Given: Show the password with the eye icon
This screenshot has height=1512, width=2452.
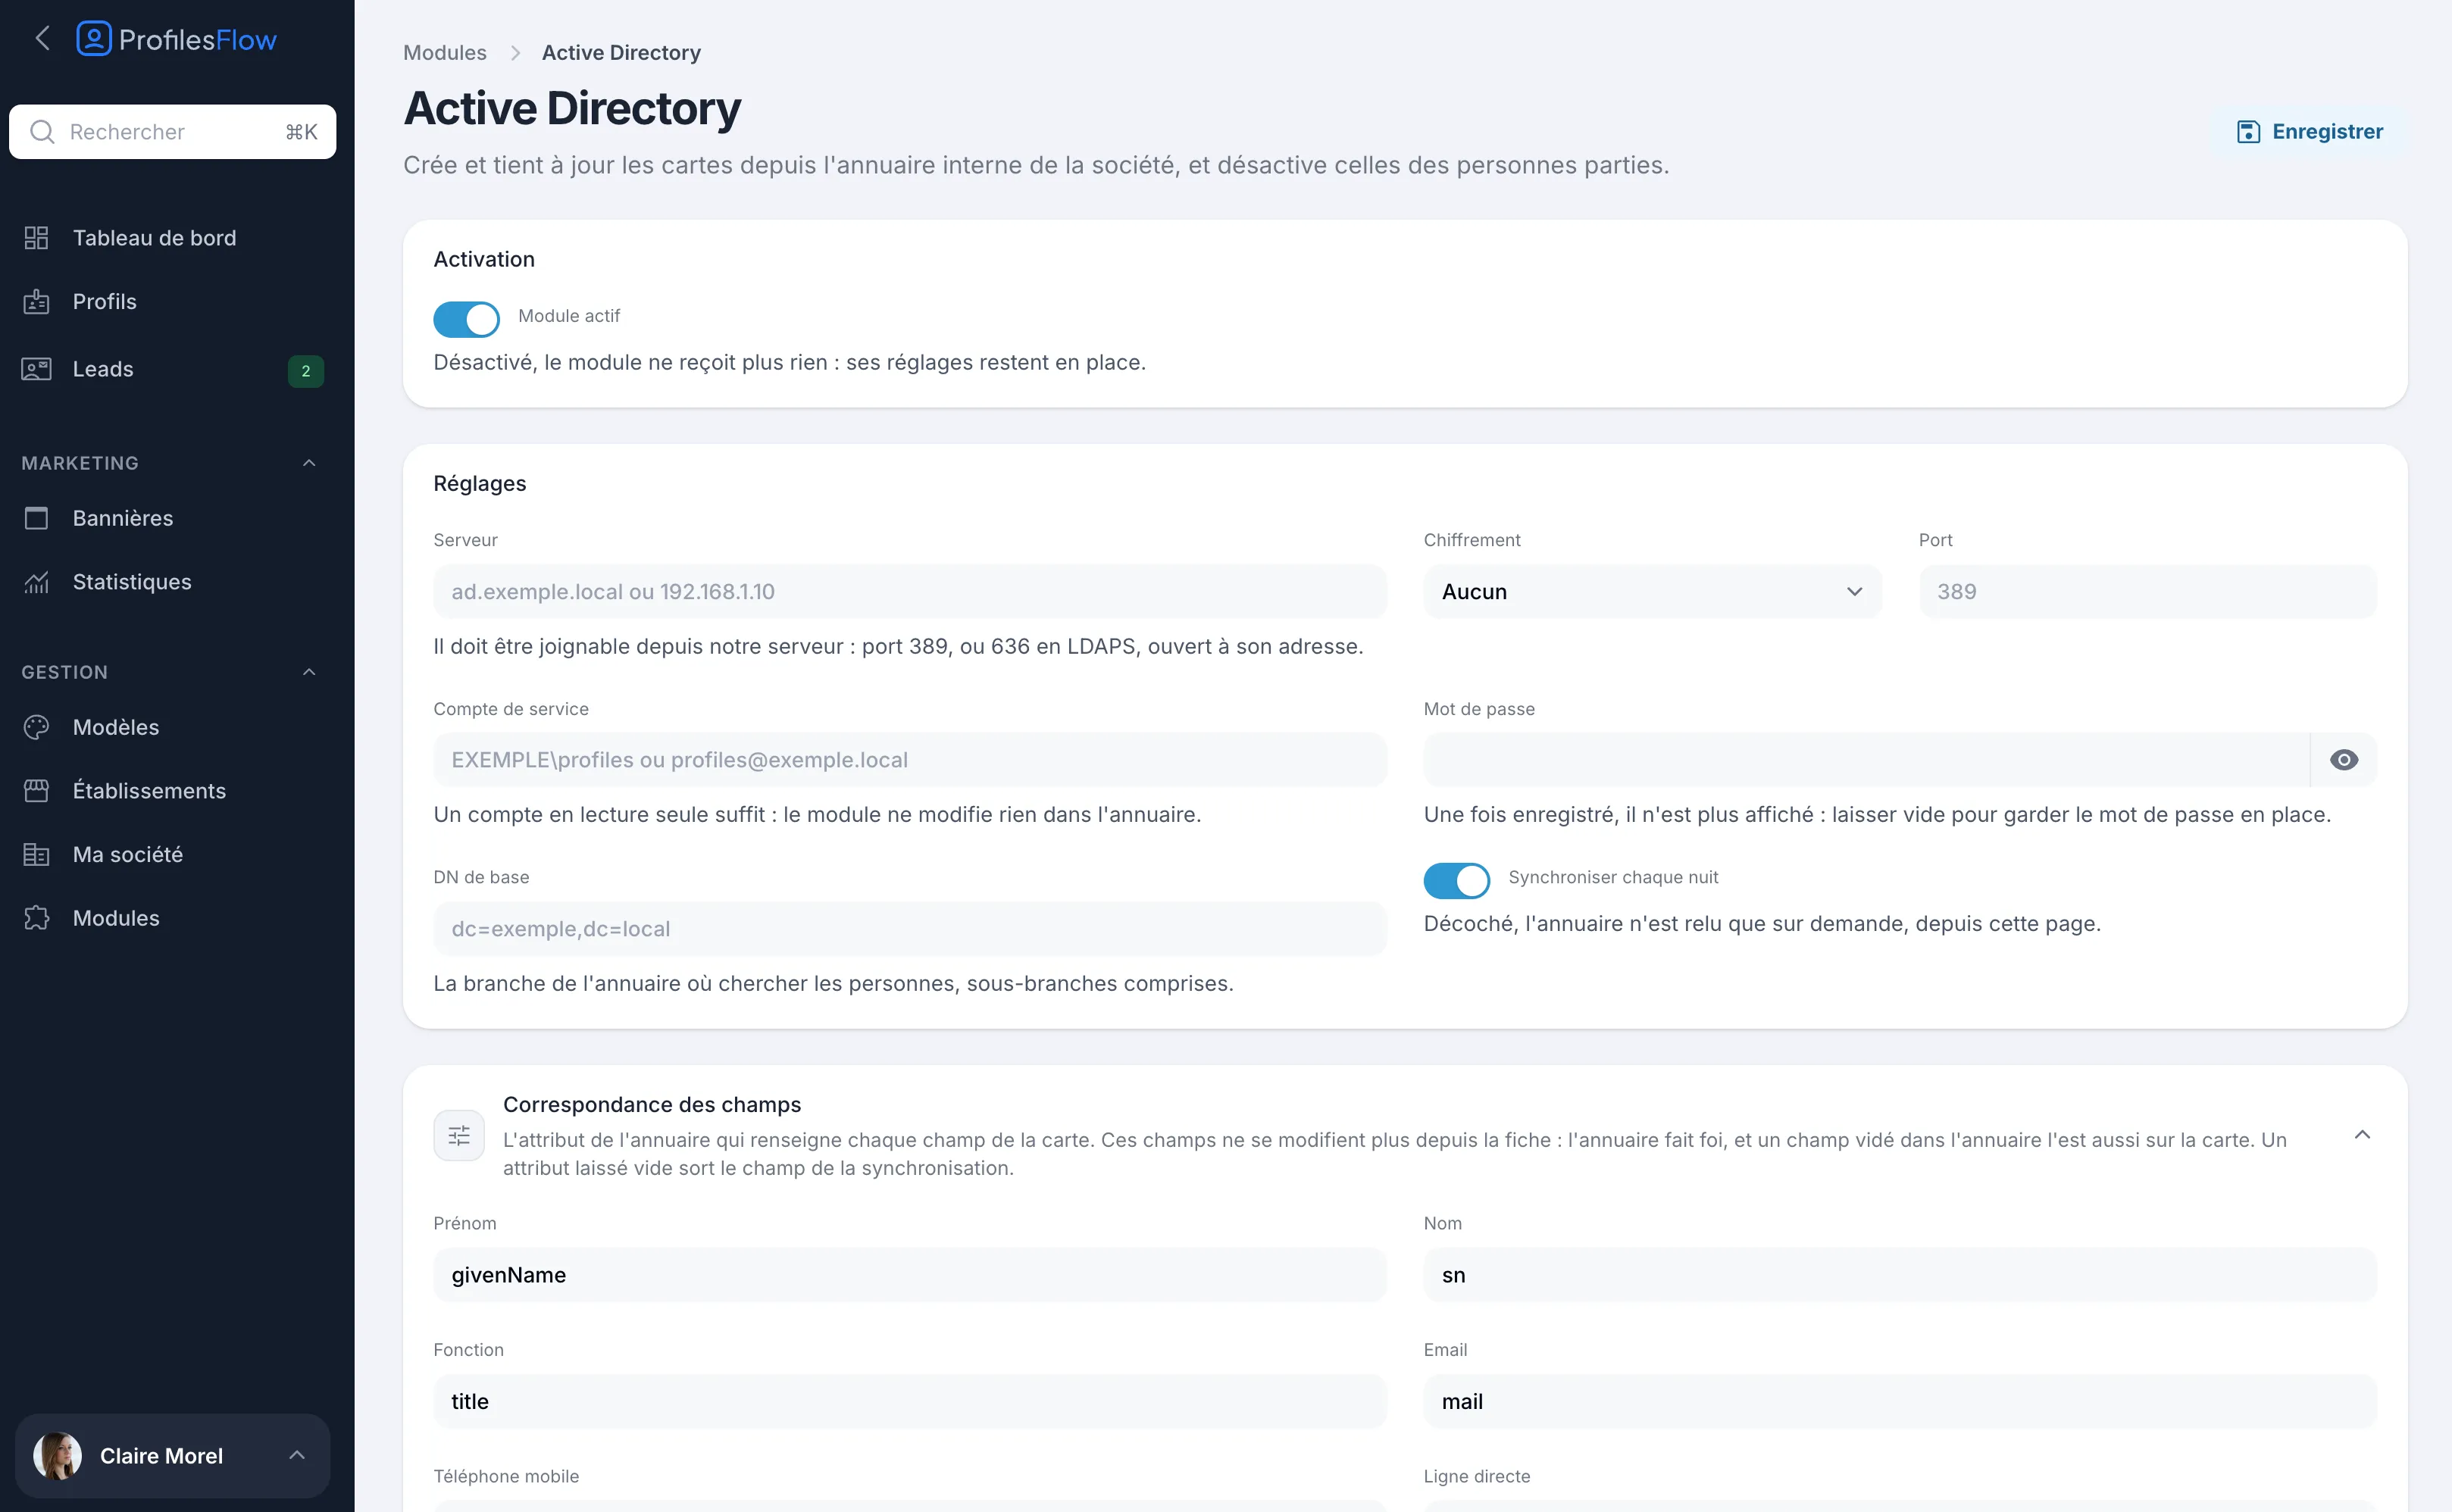Looking at the screenshot, I should (x=2344, y=760).
